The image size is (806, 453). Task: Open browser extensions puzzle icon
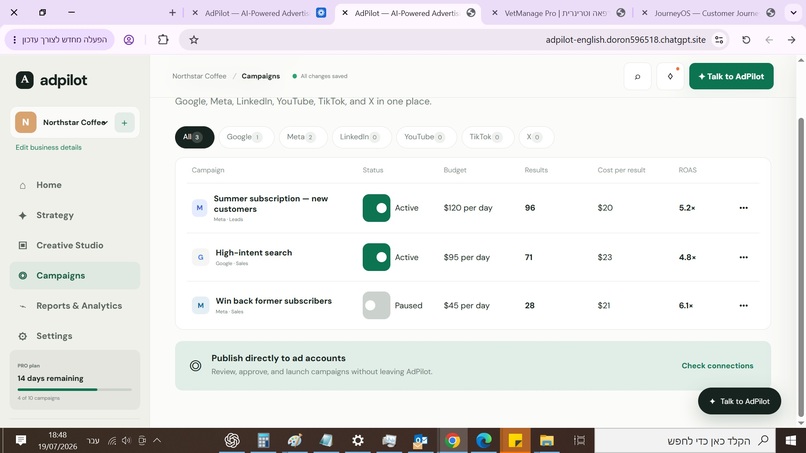163,40
